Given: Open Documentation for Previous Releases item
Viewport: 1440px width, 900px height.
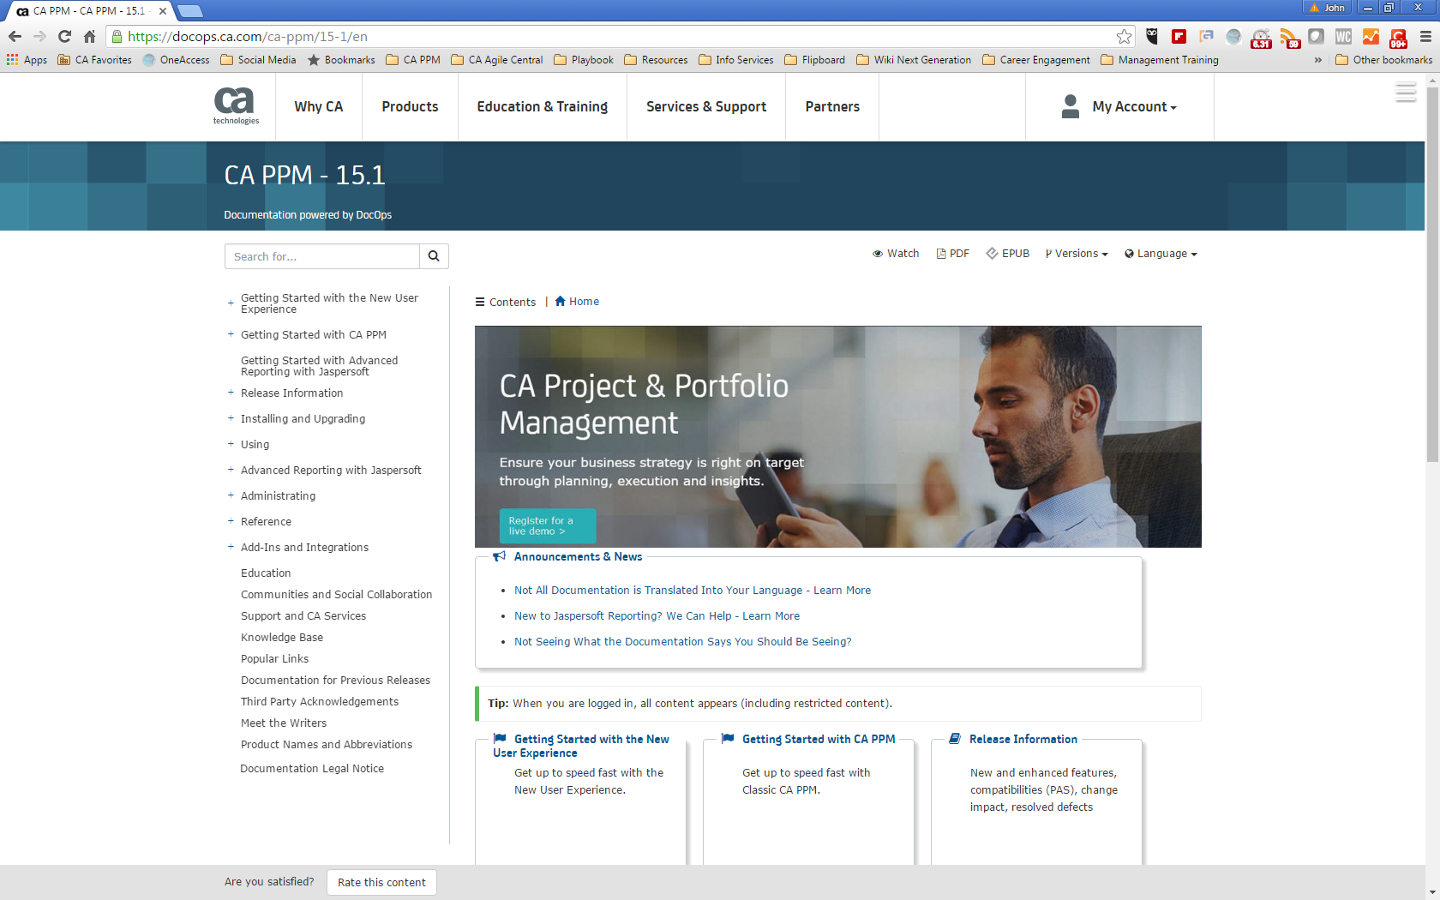Looking at the screenshot, I should [335, 681].
